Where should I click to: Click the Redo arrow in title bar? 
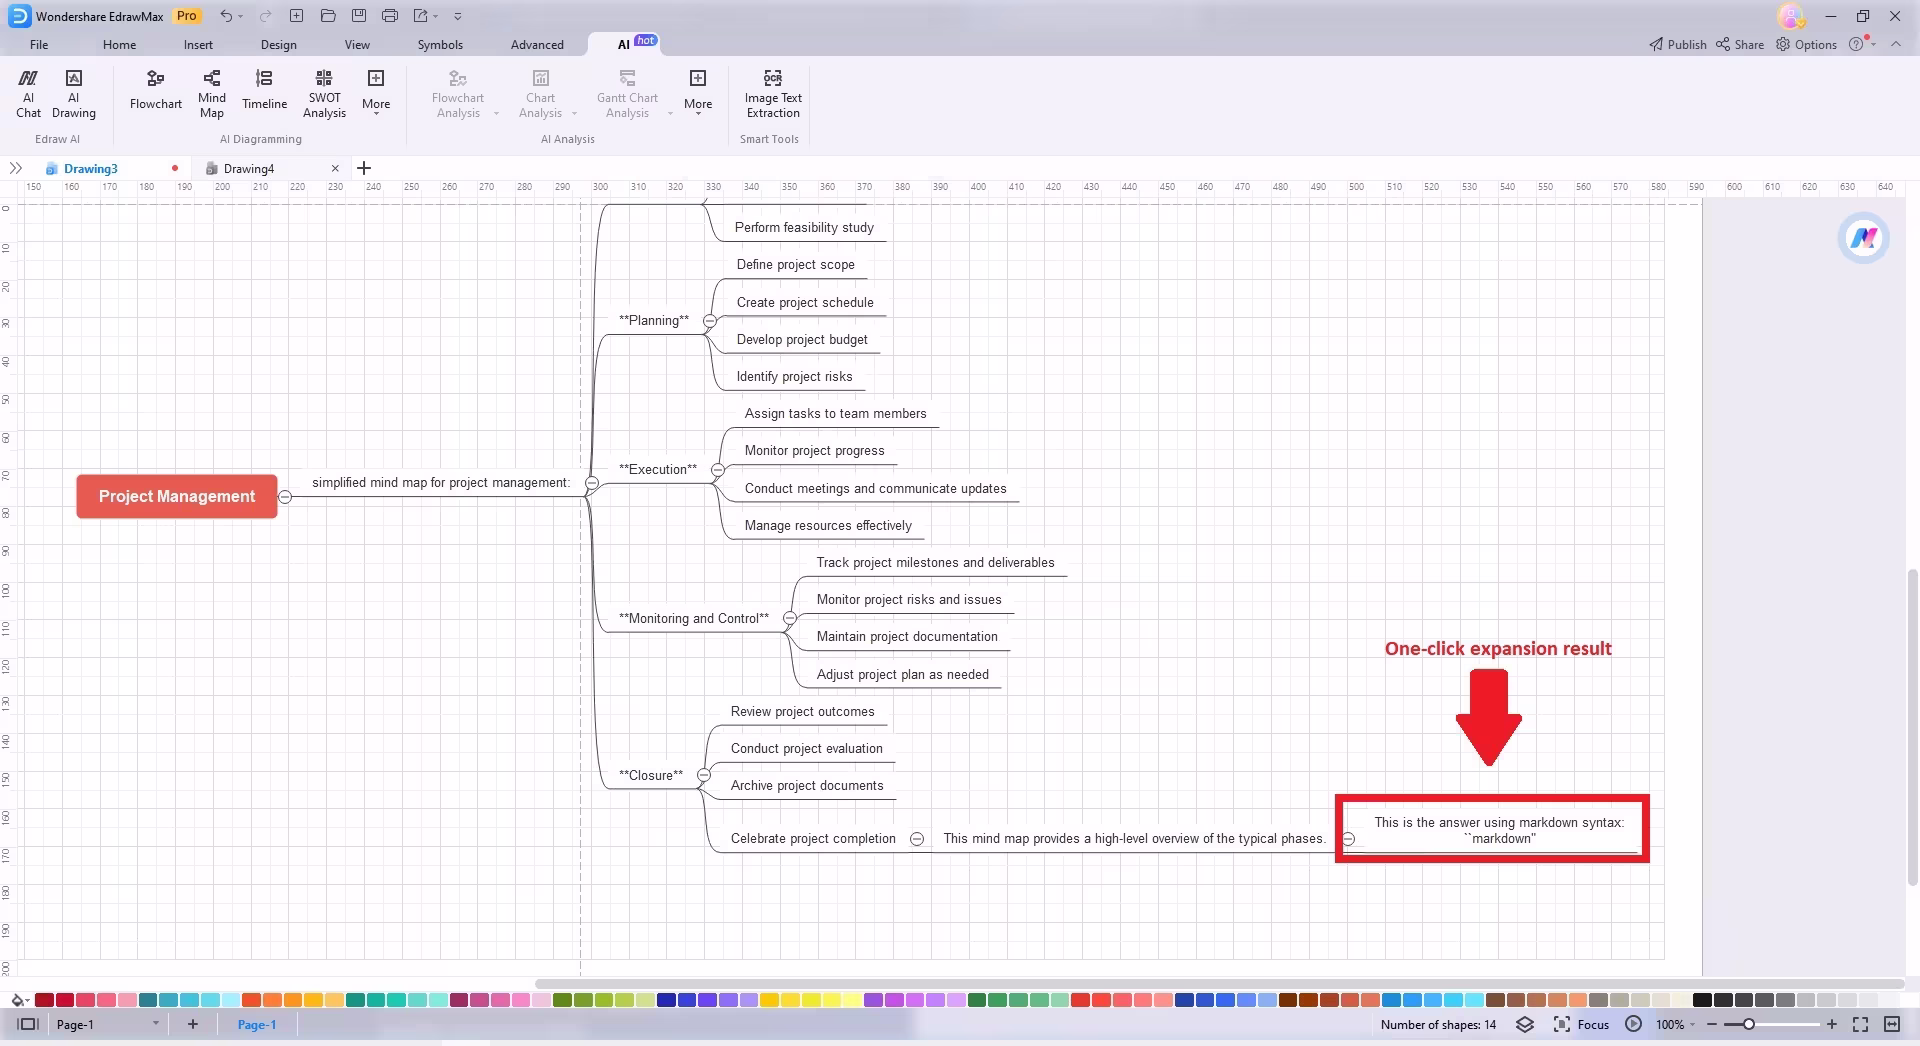click(265, 16)
